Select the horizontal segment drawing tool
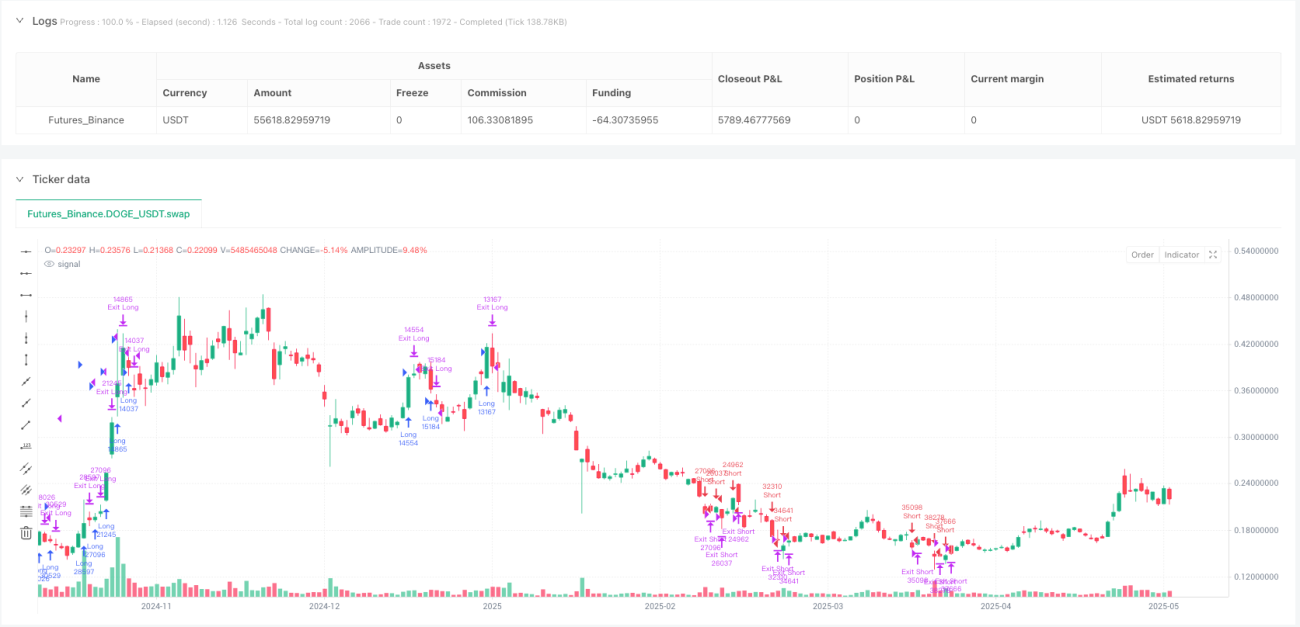The height and width of the screenshot is (627, 1300). 26,295
